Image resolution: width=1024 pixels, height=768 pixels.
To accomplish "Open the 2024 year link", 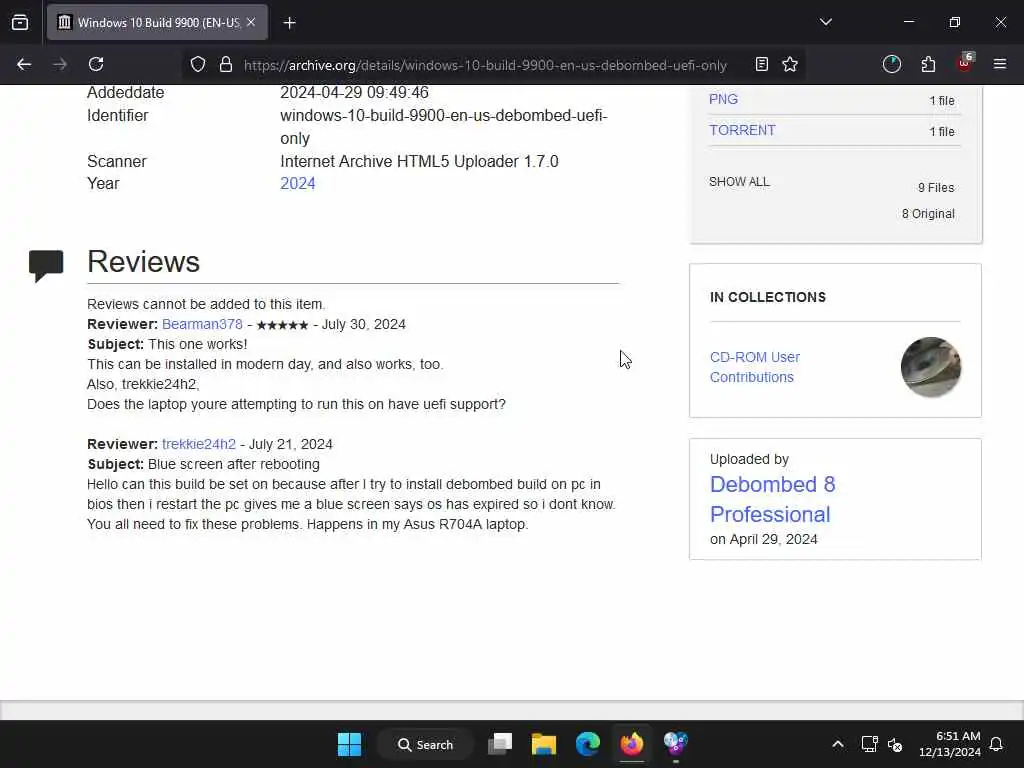I will [x=298, y=184].
